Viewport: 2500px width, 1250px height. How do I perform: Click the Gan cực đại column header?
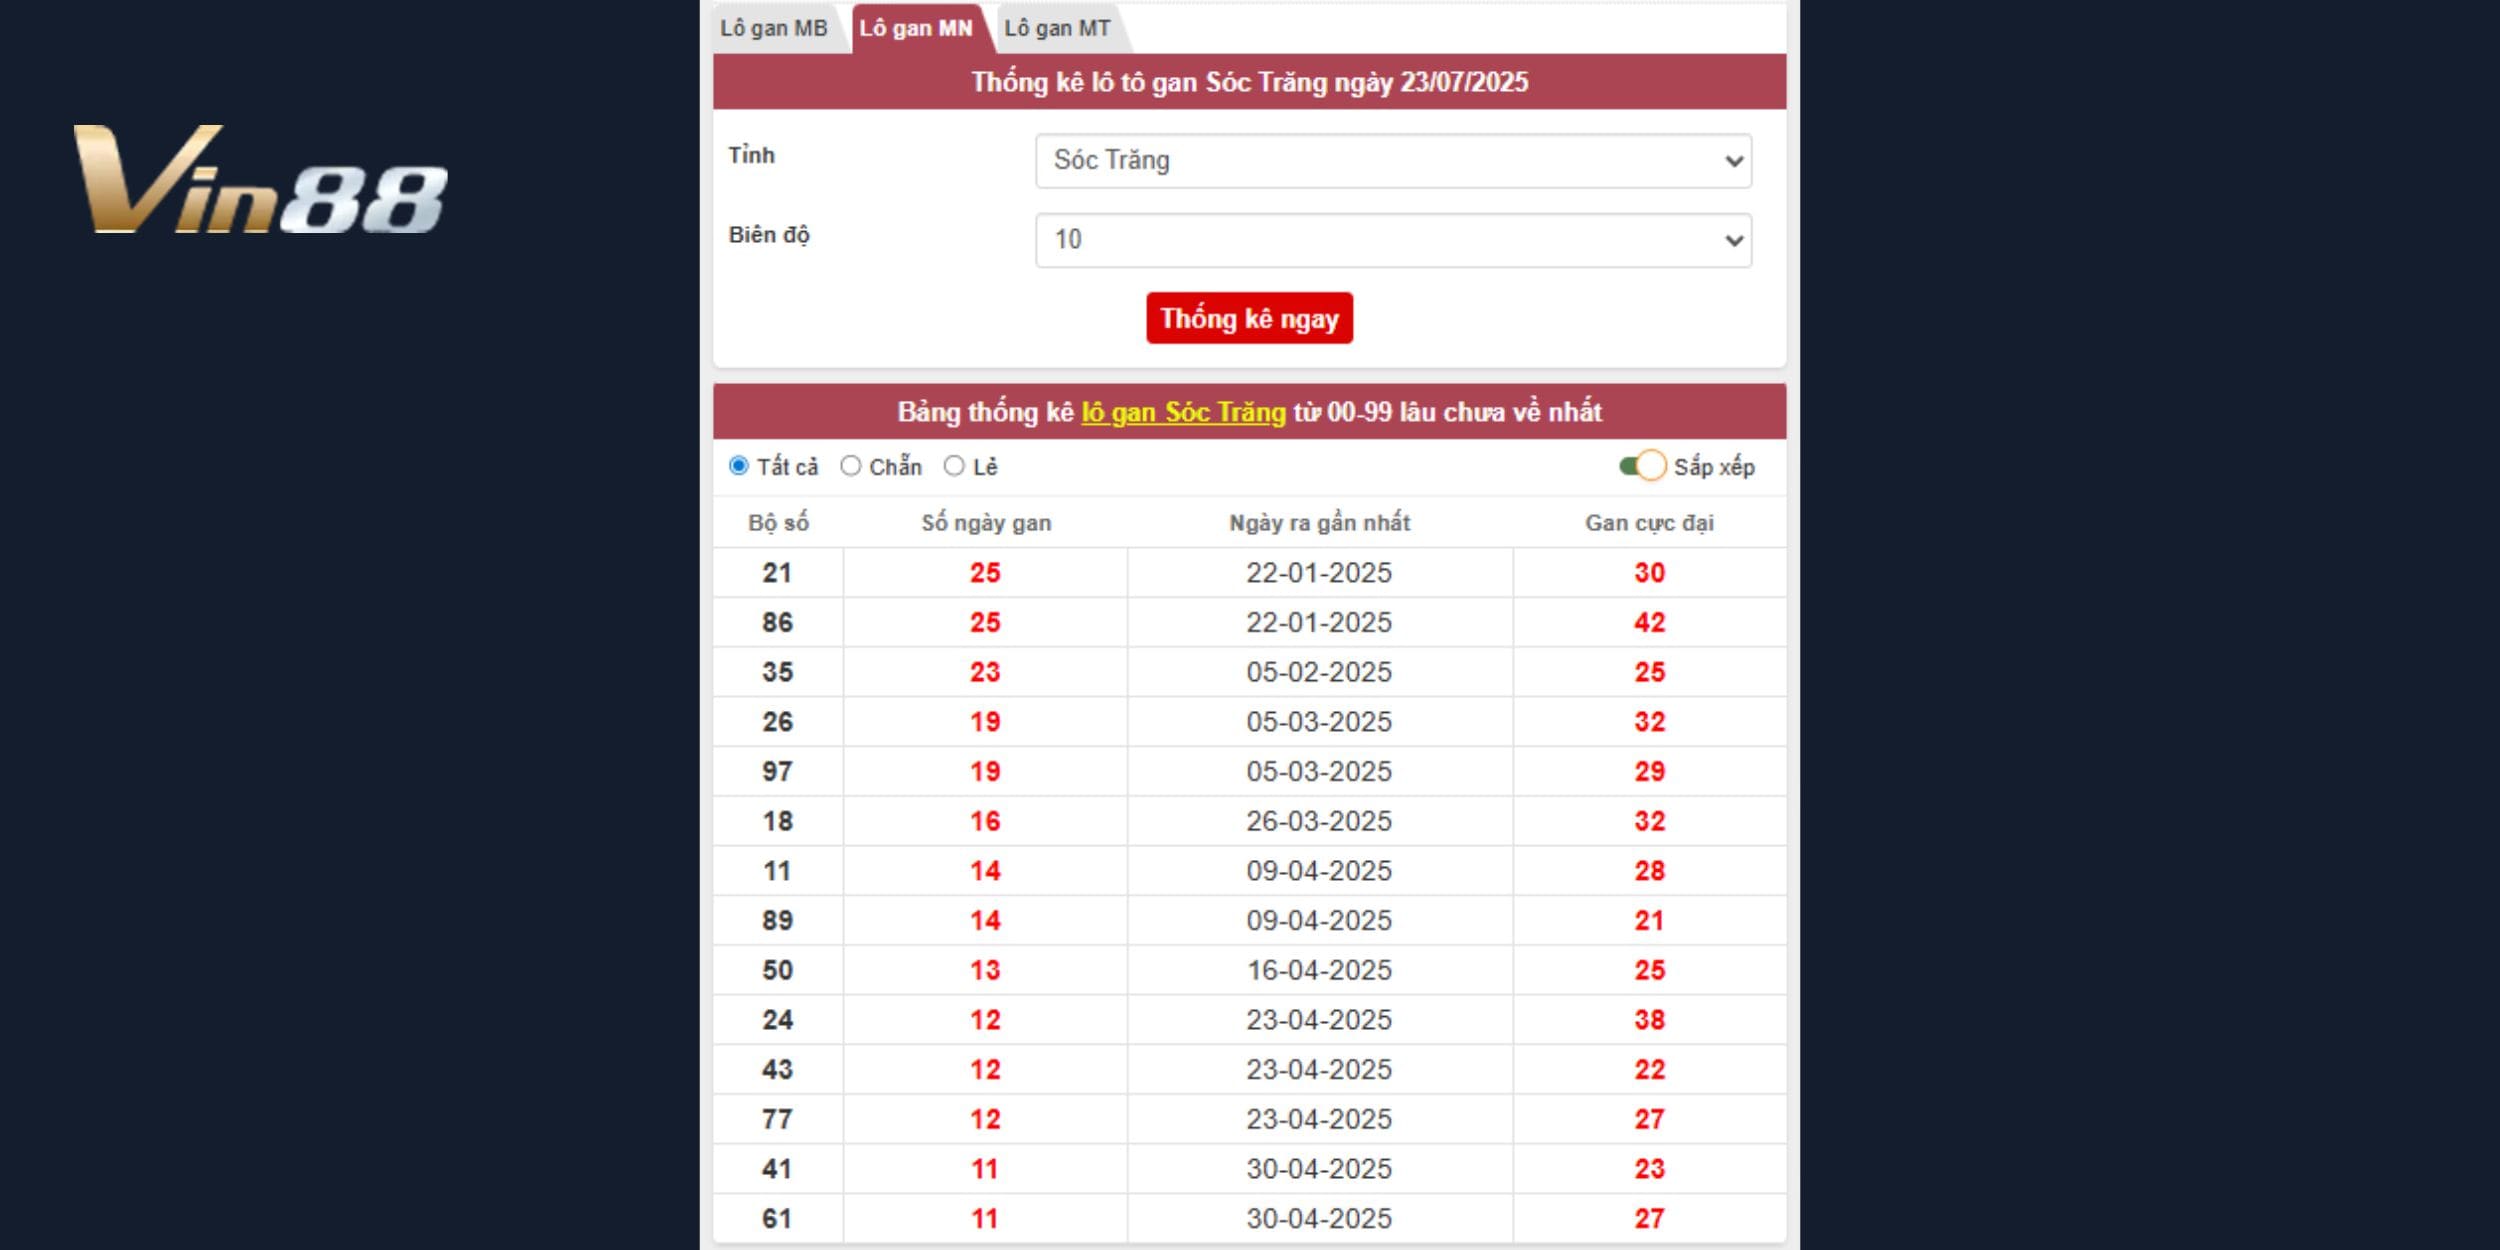tap(1649, 523)
